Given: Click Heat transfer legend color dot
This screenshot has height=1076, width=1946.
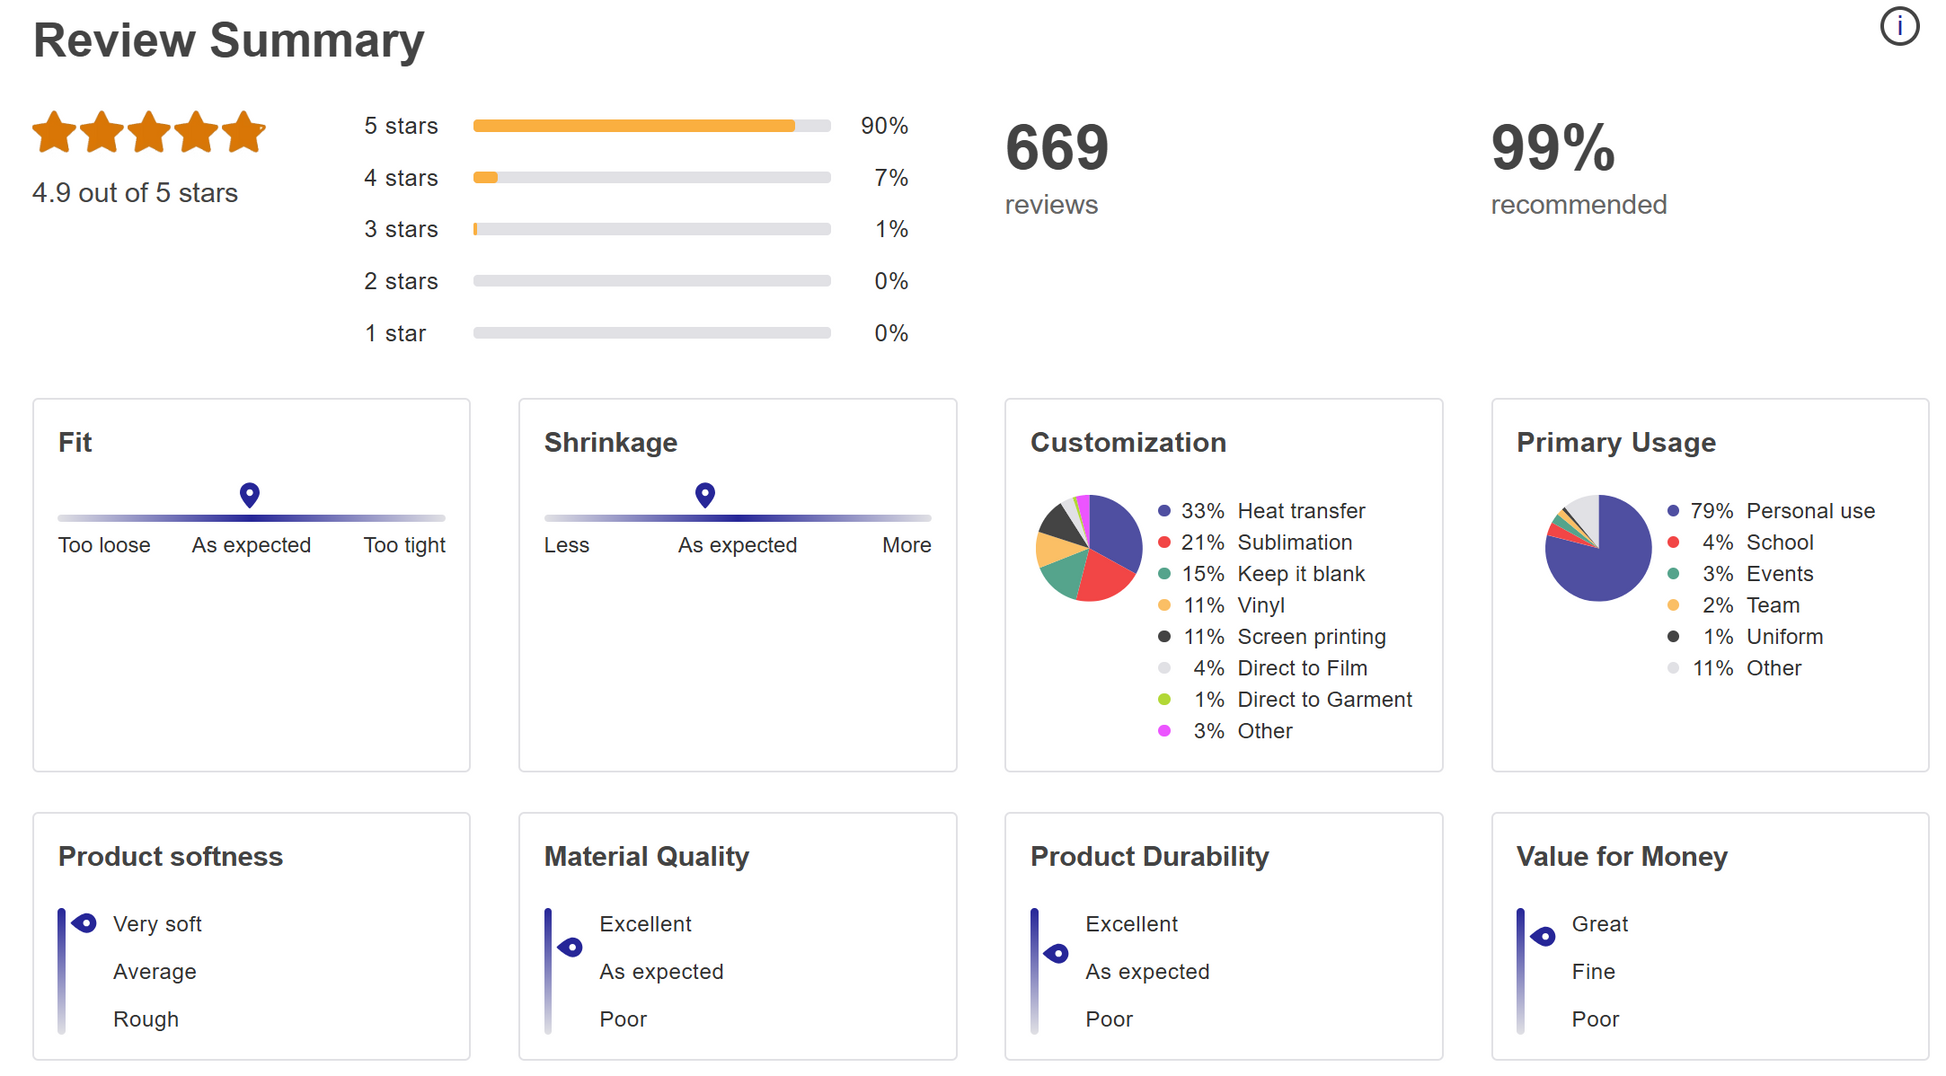Looking at the screenshot, I should (x=1164, y=511).
